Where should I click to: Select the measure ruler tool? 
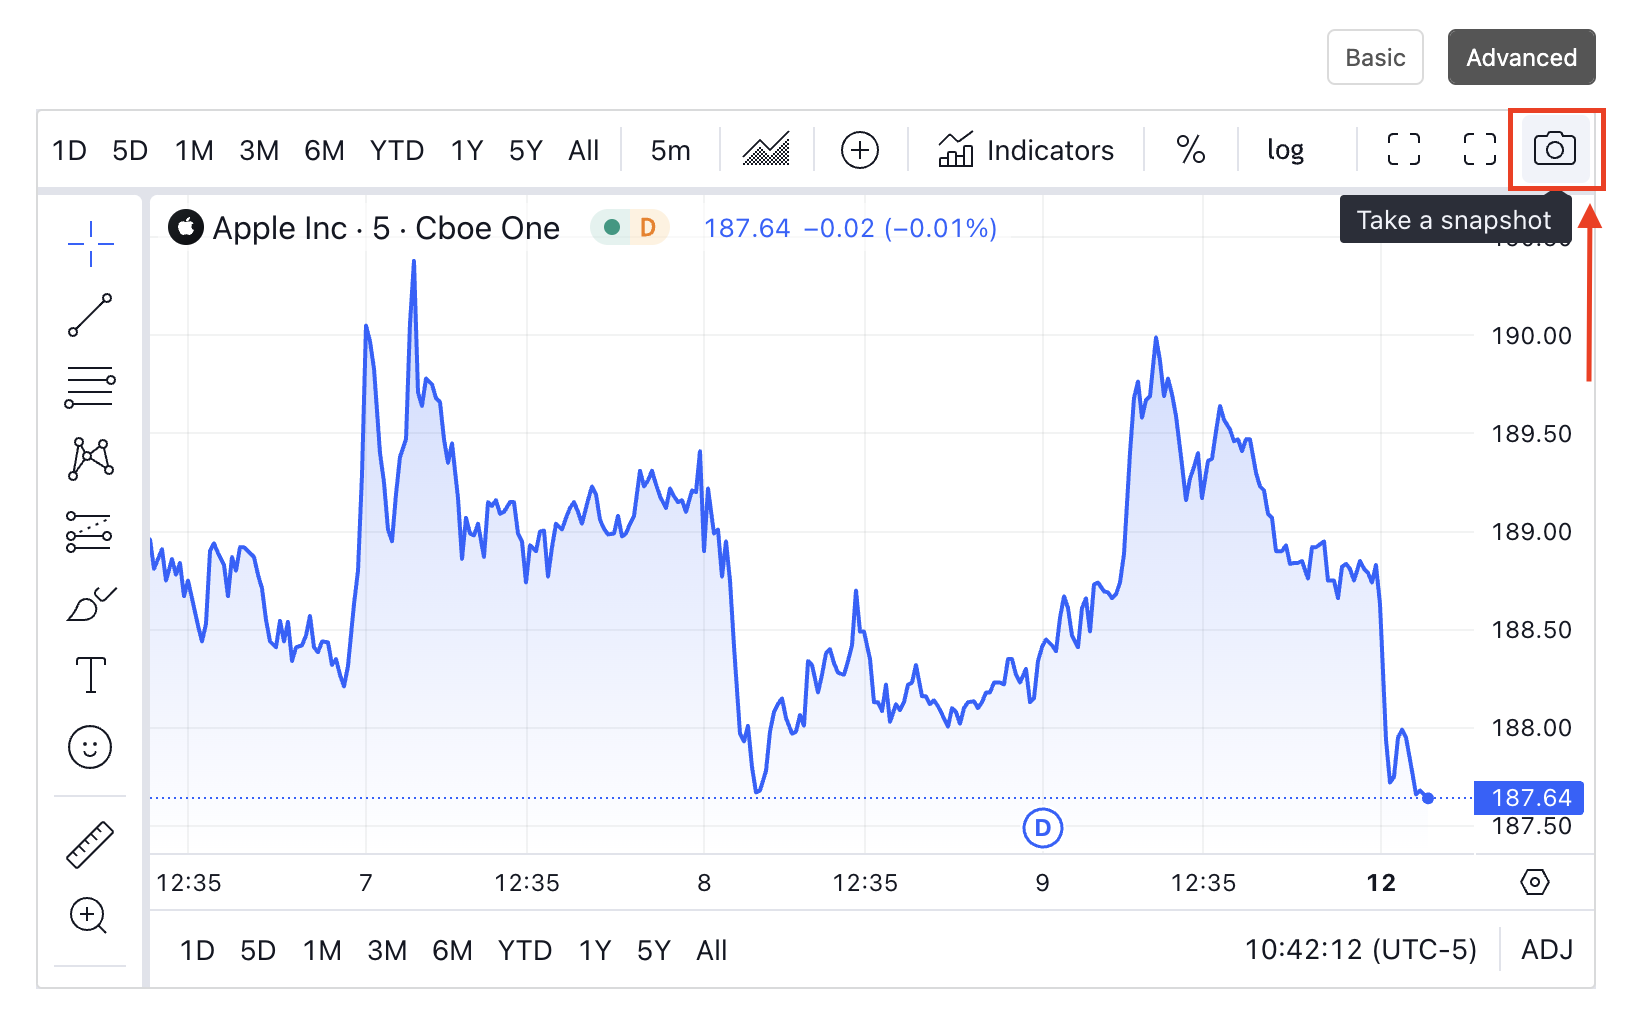[x=89, y=845]
